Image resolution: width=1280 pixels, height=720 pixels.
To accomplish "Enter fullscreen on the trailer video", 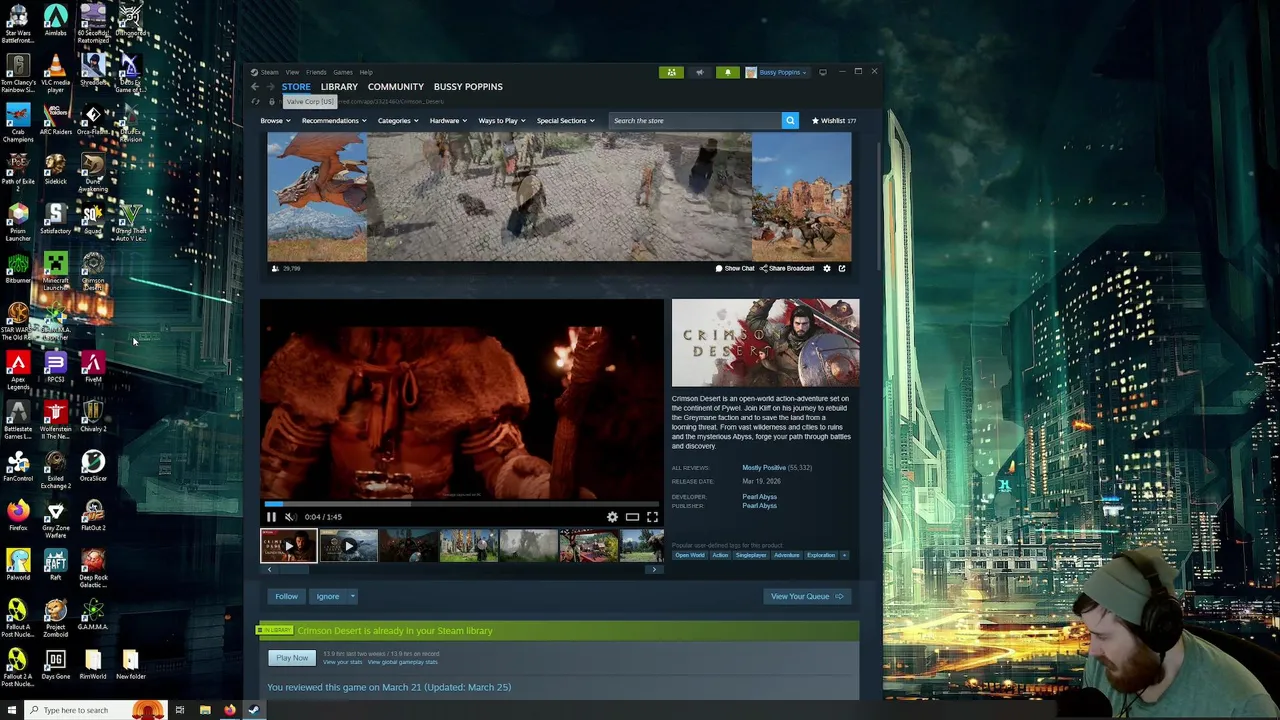I will point(652,517).
